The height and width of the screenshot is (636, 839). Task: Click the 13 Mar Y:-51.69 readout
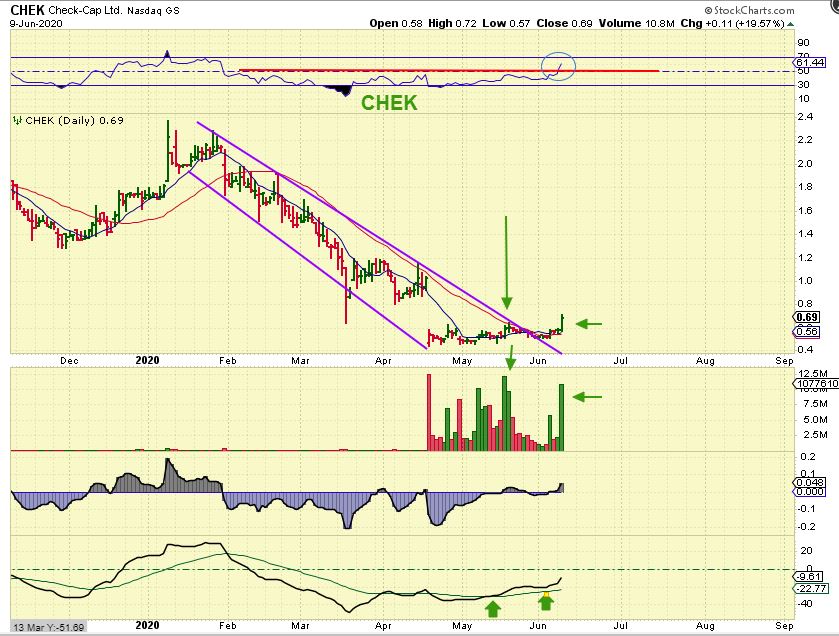pyautogui.click(x=49, y=627)
